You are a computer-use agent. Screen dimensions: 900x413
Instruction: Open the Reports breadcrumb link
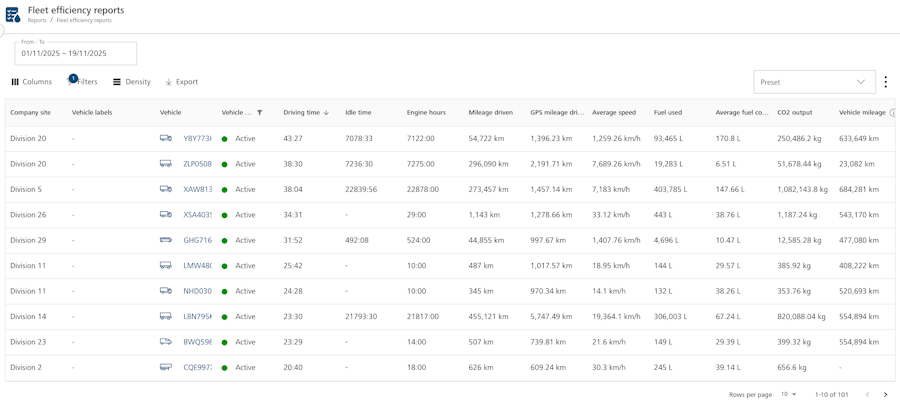point(37,21)
